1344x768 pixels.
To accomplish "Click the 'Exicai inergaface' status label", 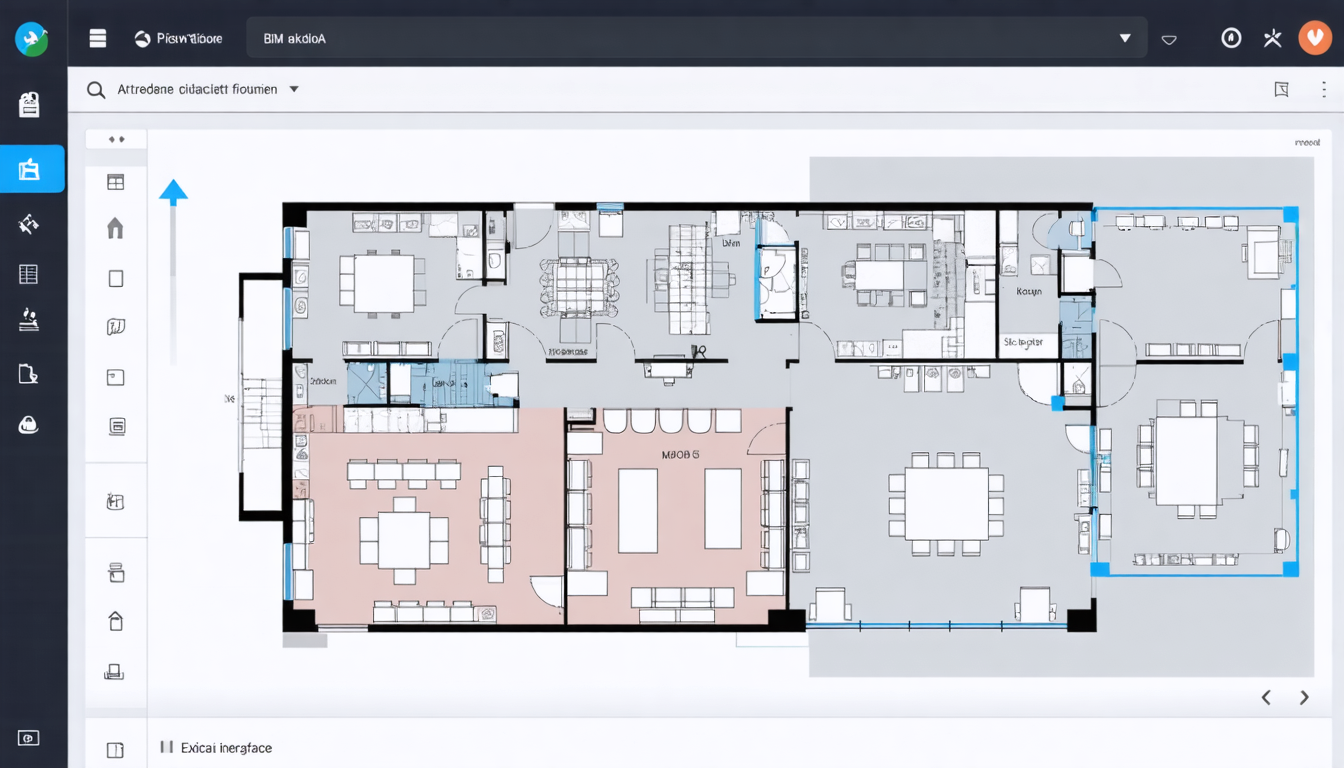I will pos(226,748).
